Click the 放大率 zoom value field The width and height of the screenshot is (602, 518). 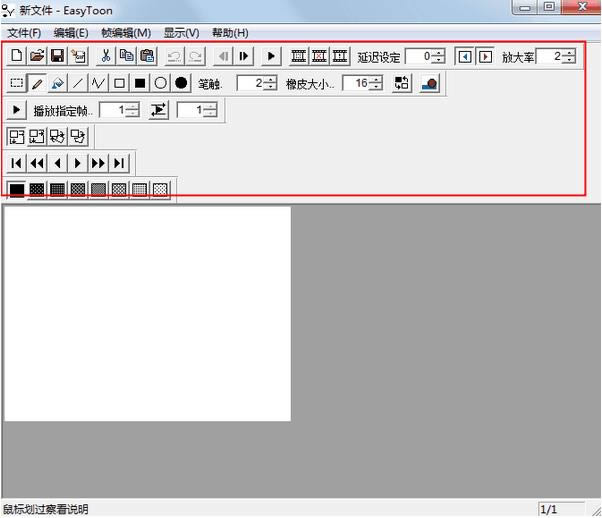(x=550, y=56)
